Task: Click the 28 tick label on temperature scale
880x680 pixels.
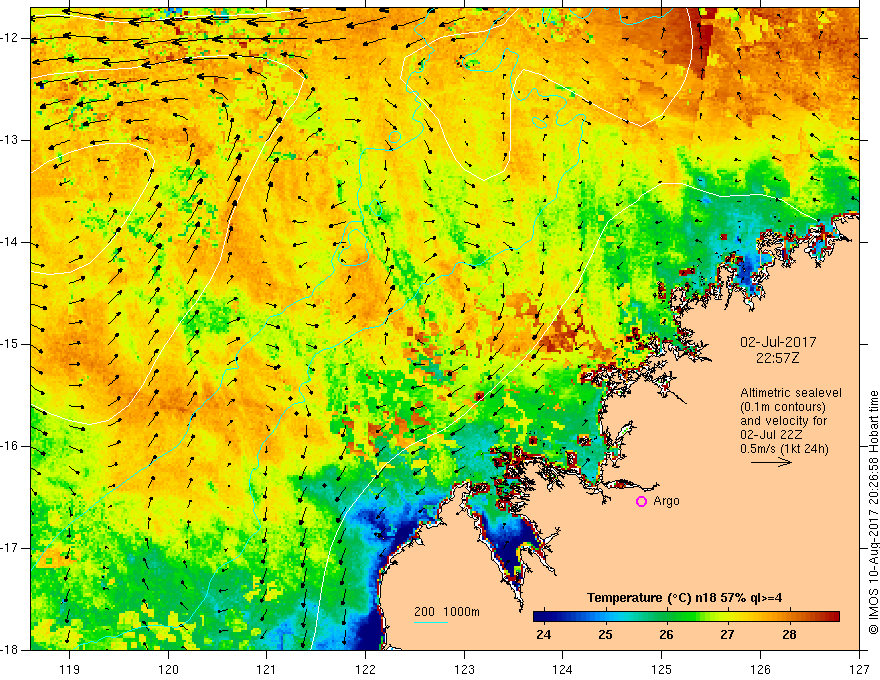Action: pos(789,635)
